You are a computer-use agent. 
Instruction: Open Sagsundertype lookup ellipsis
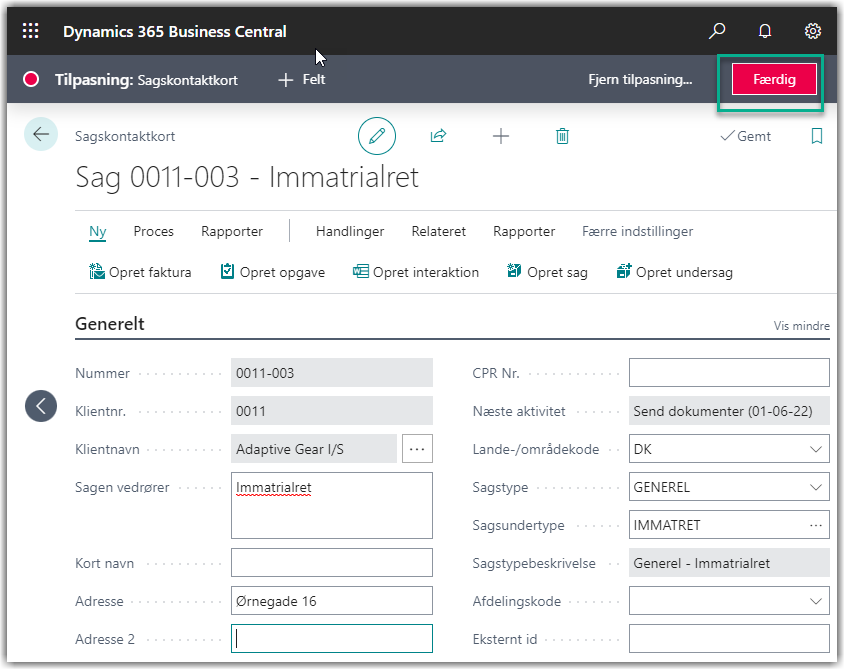click(816, 526)
